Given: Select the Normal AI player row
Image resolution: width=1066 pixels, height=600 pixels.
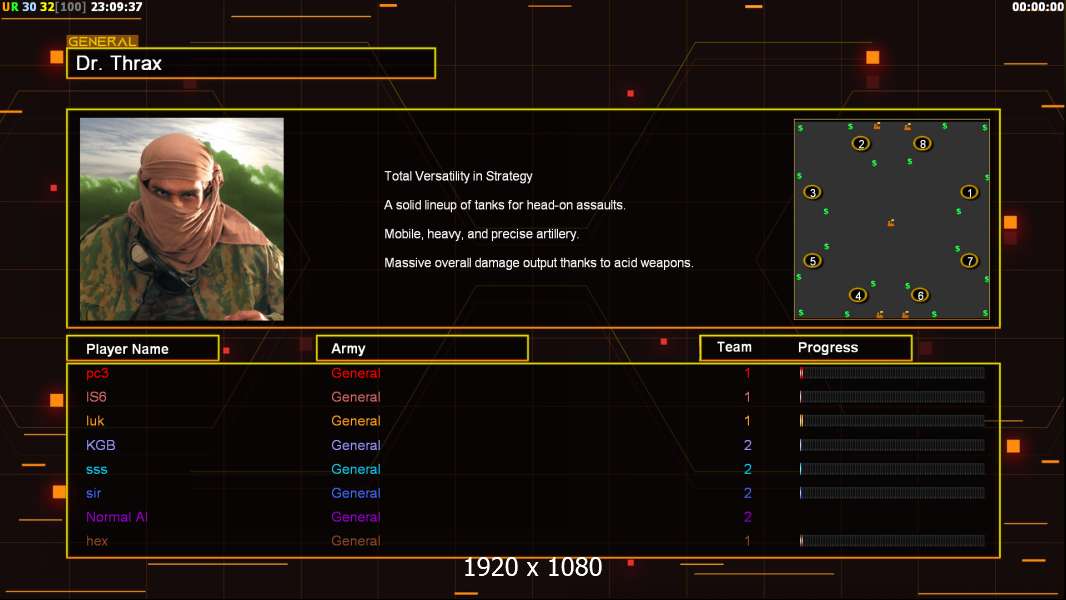Looking at the screenshot, I should (x=116, y=517).
